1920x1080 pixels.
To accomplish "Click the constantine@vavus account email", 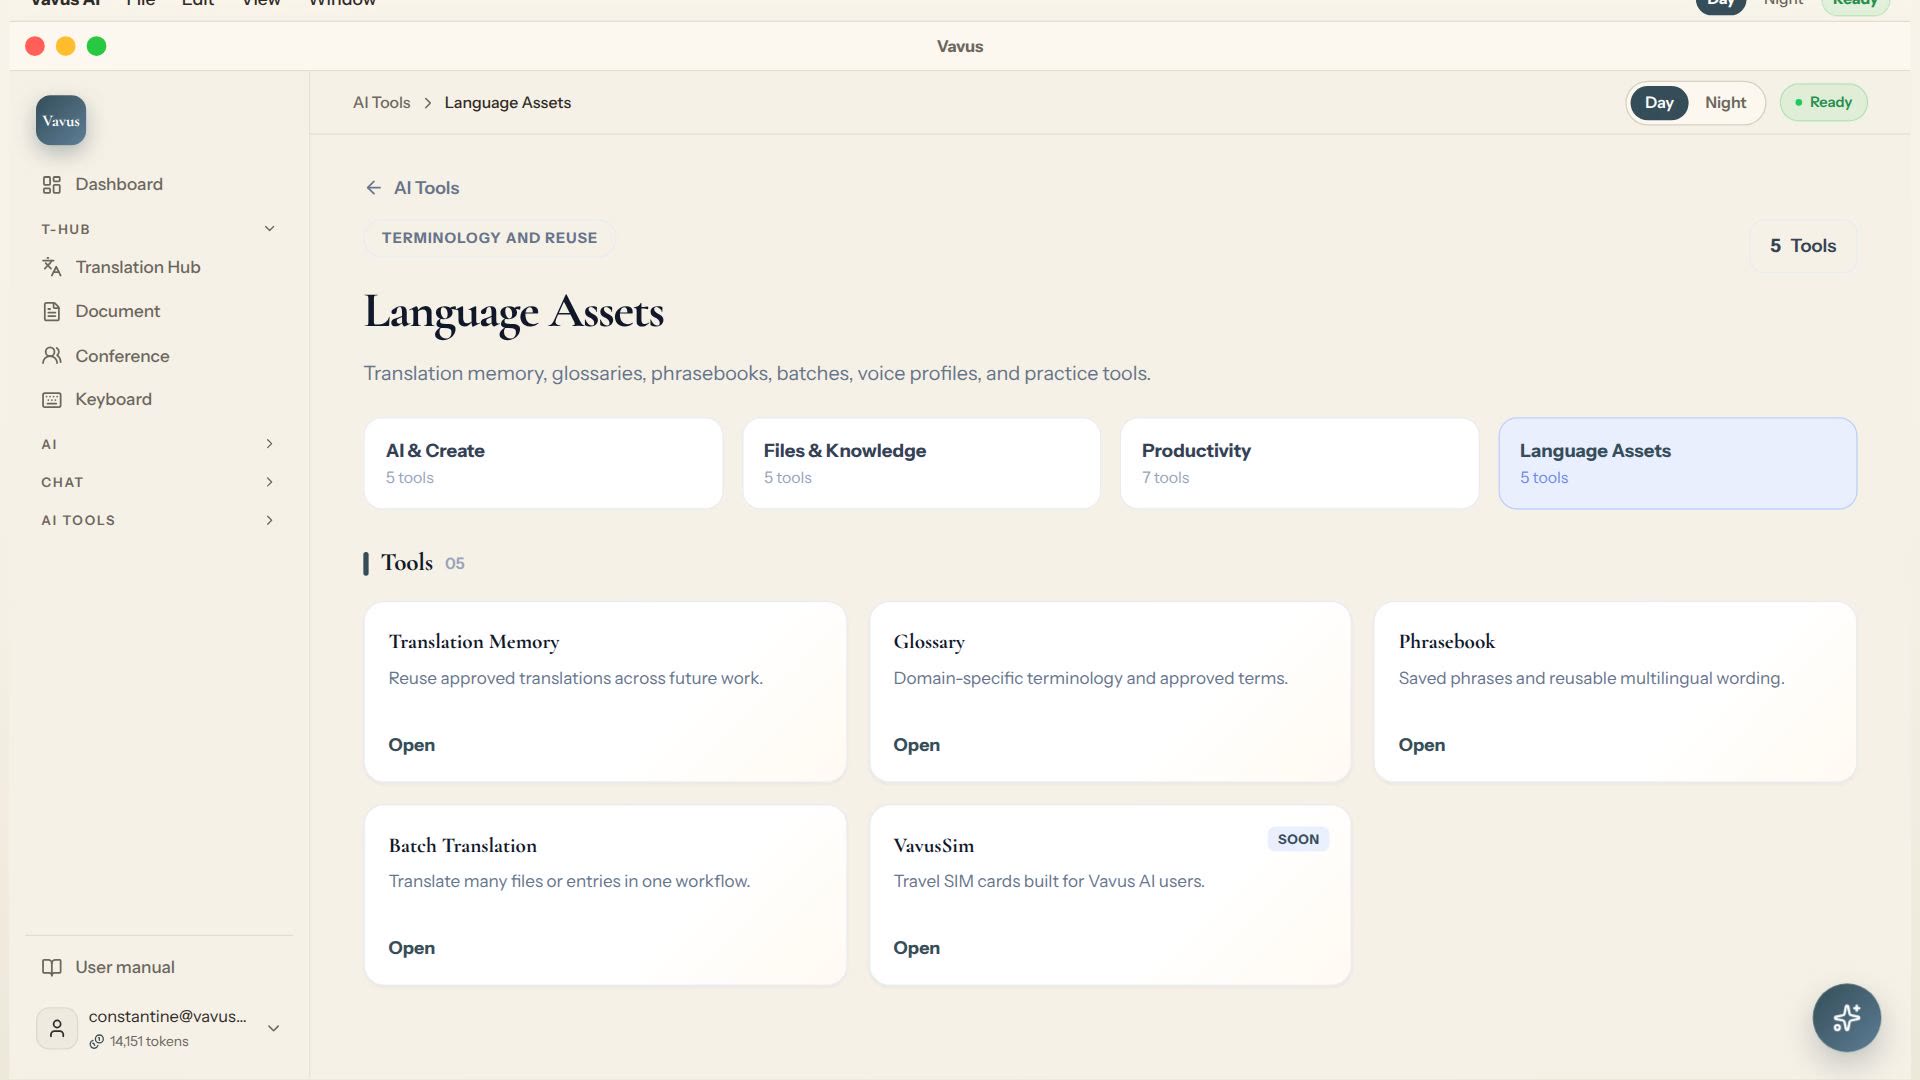I will [x=167, y=1017].
